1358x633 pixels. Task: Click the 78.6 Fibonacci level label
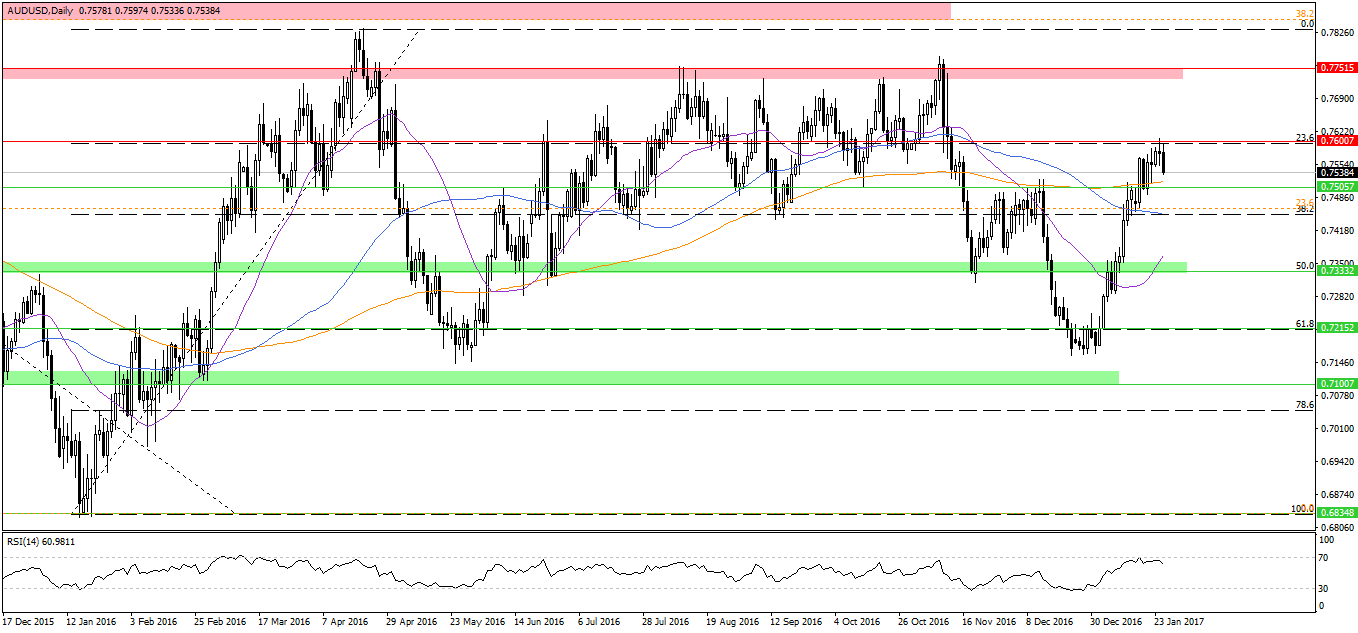pos(1304,405)
